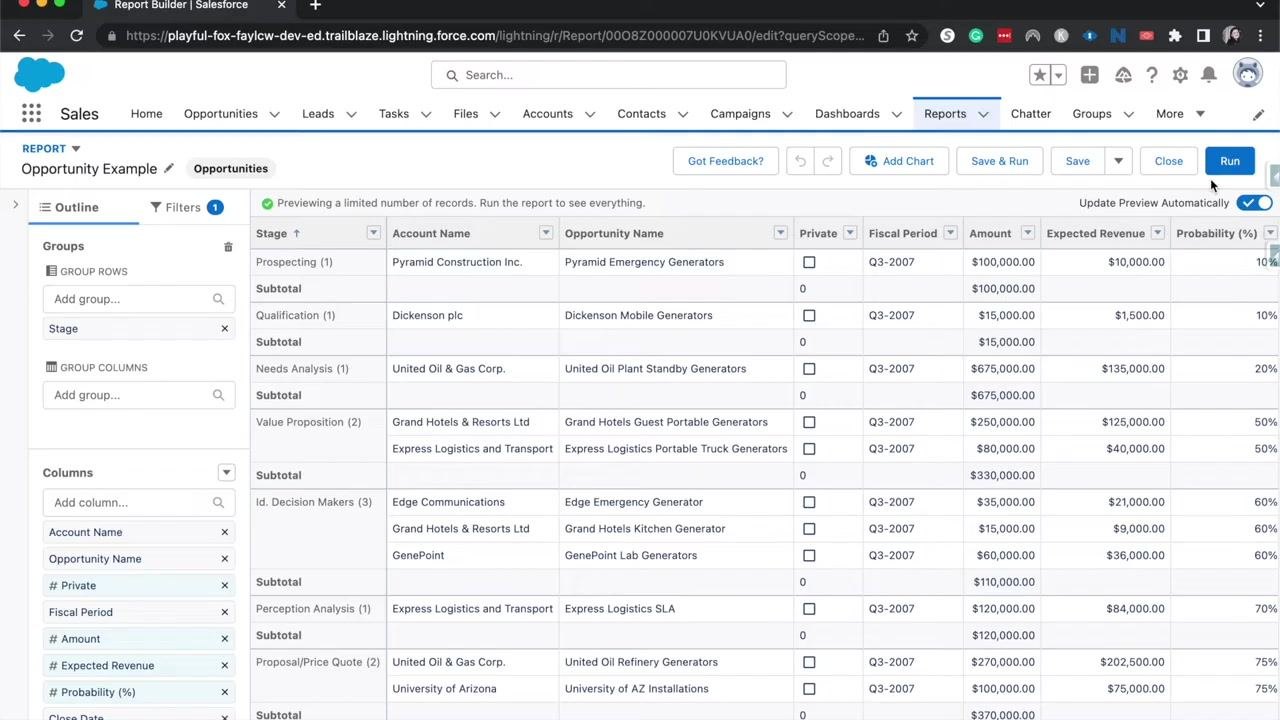Expand the REPORT dropdown arrow
Viewport: 1280px width, 720px height.
tap(75, 149)
